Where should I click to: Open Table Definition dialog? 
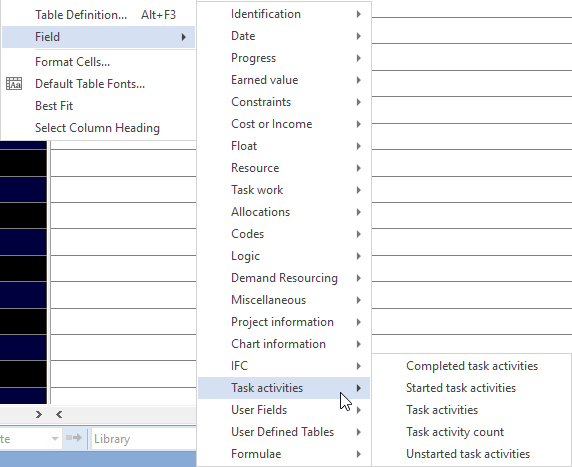[x=98, y=15]
